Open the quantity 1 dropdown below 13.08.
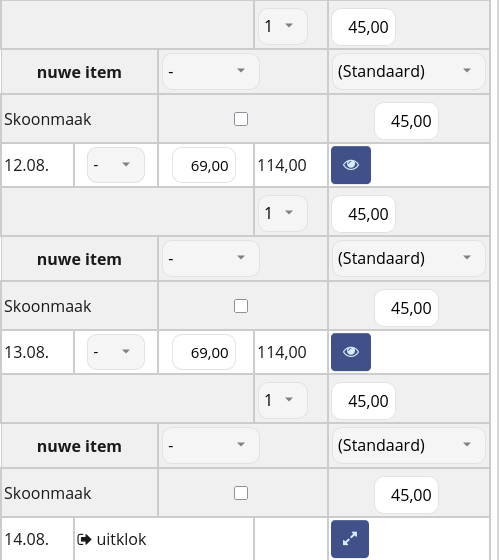The image size is (499, 560). pyautogui.click(x=283, y=400)
